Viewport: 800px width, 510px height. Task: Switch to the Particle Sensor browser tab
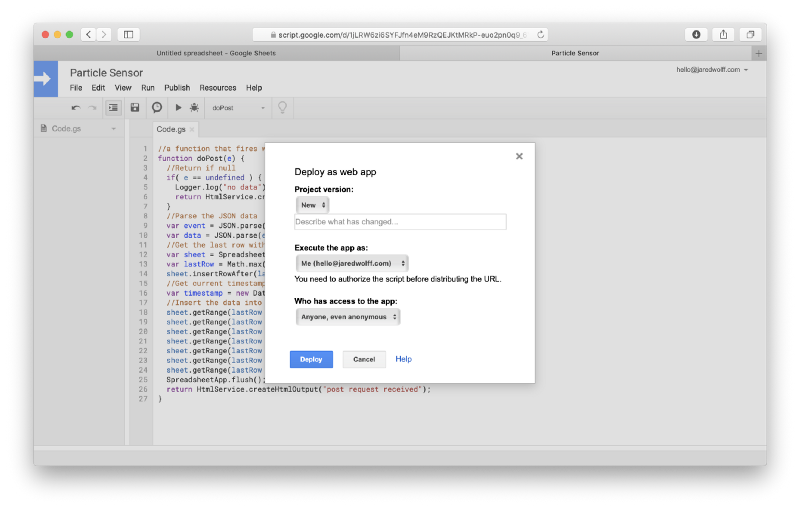575,53
